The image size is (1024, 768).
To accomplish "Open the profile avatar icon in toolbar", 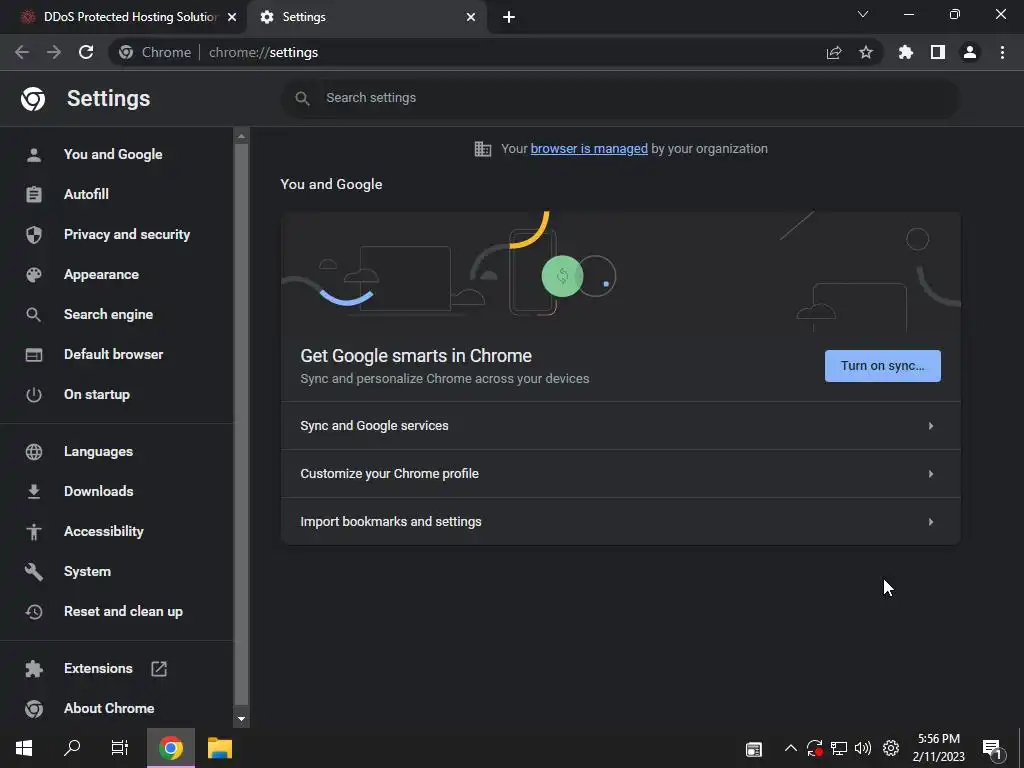I will pyautogui.click(x=970, y=52).
